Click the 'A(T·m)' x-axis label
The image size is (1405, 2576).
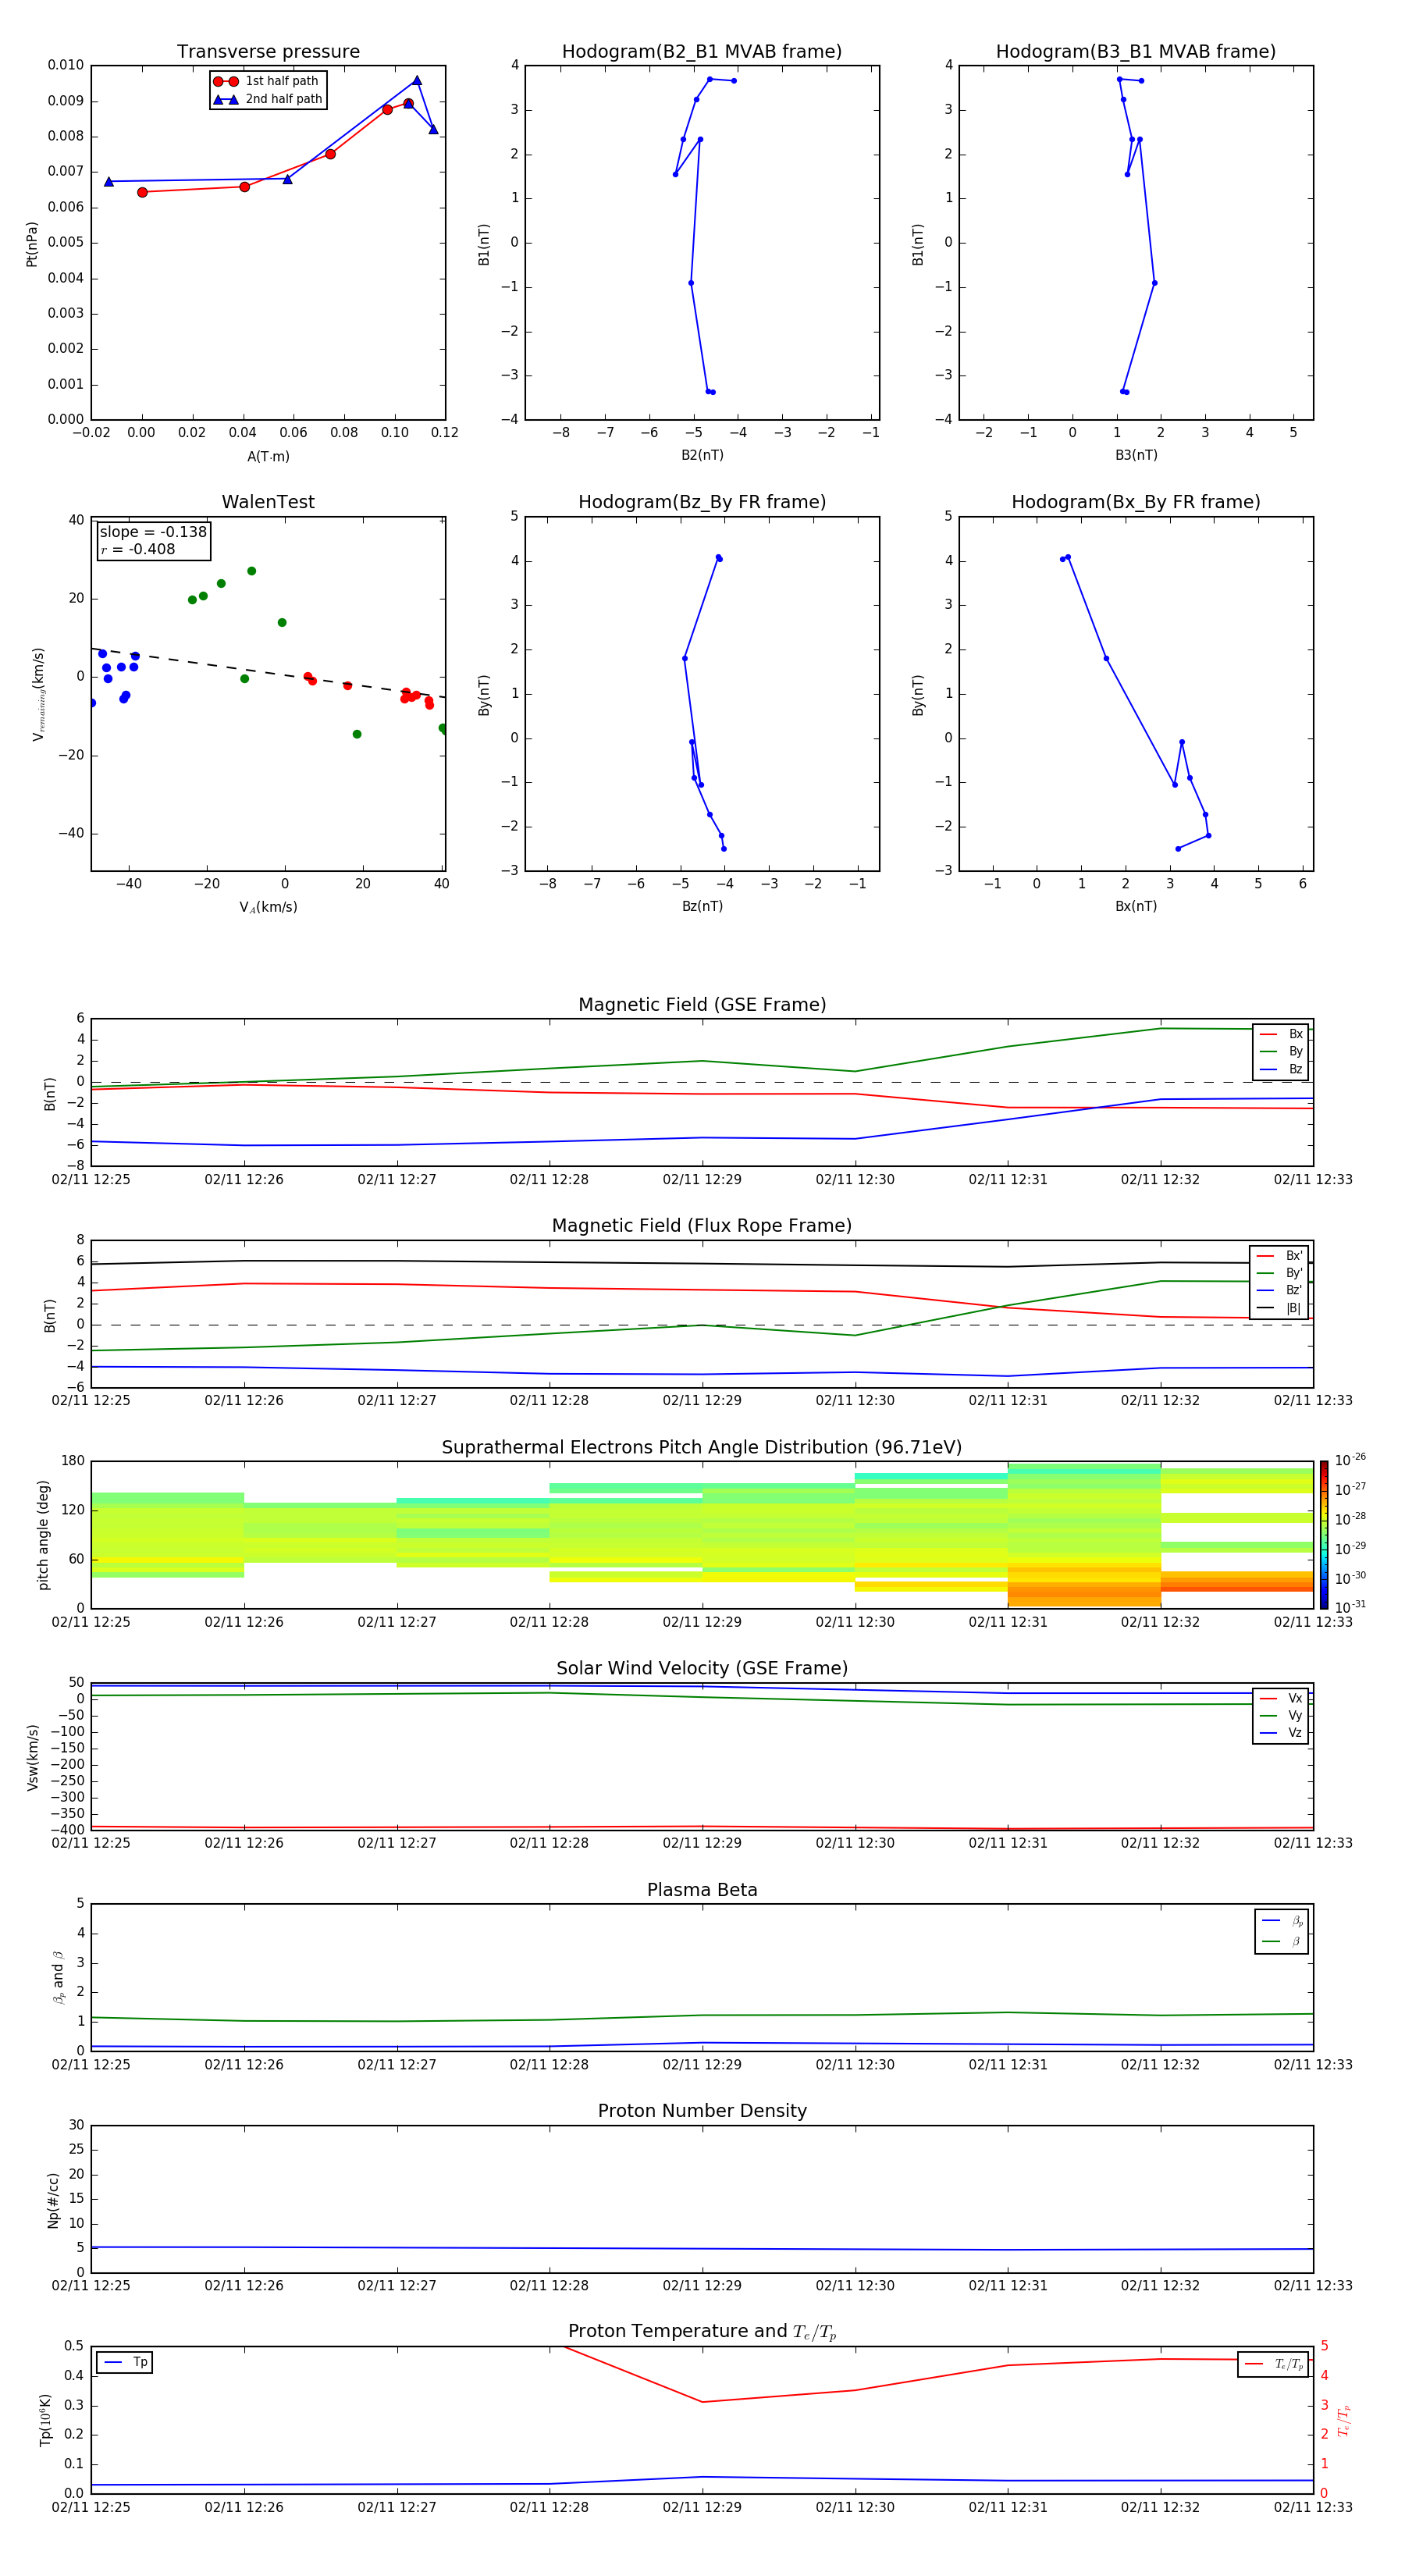tap(268, 456)
